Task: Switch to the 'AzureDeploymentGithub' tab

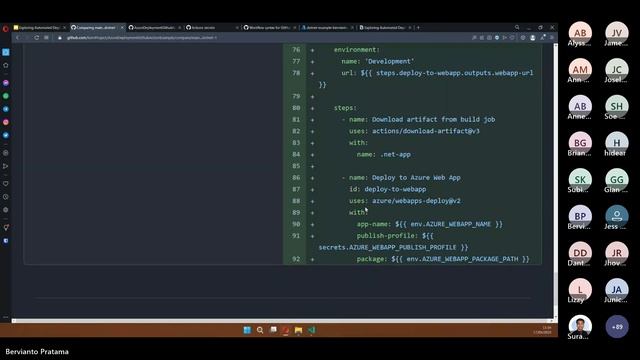Action: click(154, 28)
